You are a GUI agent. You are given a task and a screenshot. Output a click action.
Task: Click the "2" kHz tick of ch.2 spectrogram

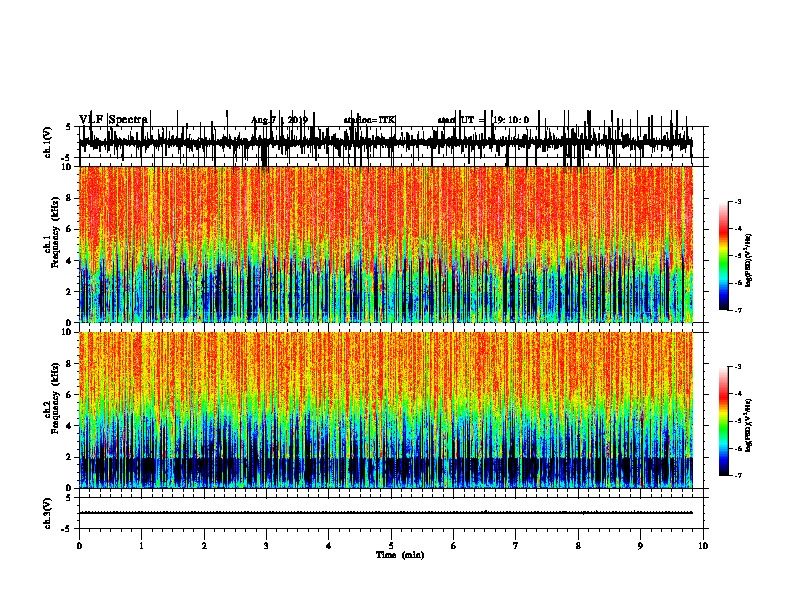[70, 457]
